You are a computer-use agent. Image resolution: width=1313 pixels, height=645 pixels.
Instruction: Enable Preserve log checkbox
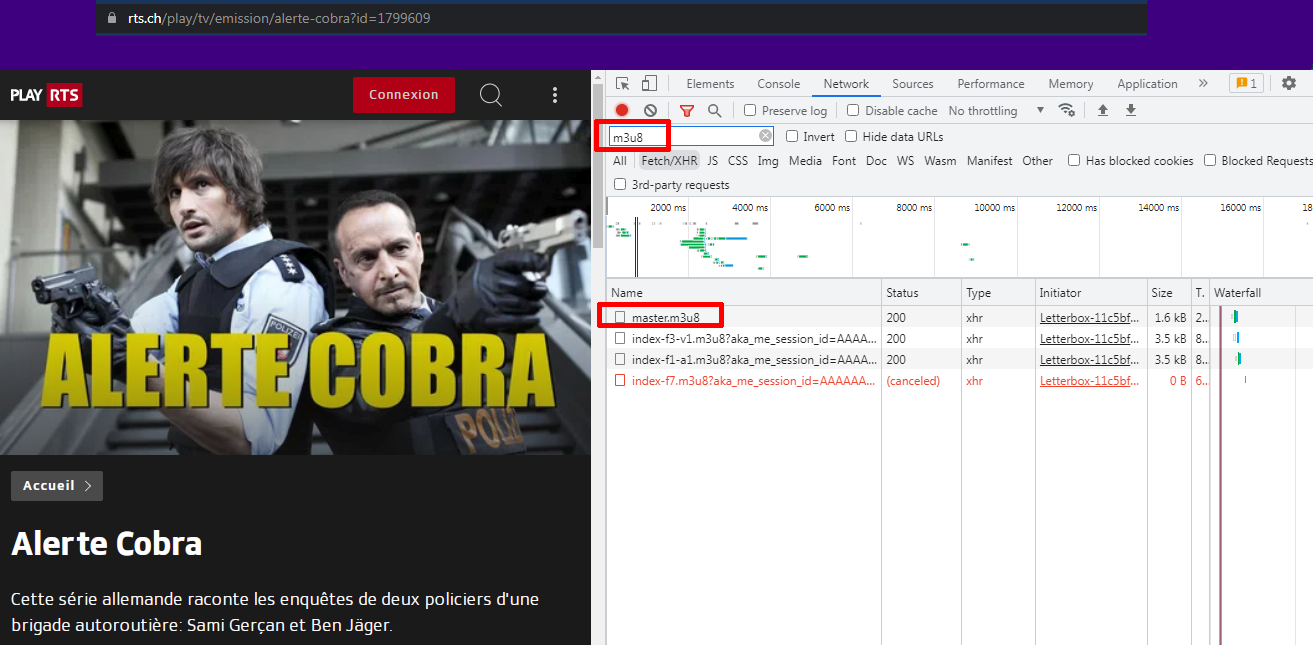[x=750, y=111]
